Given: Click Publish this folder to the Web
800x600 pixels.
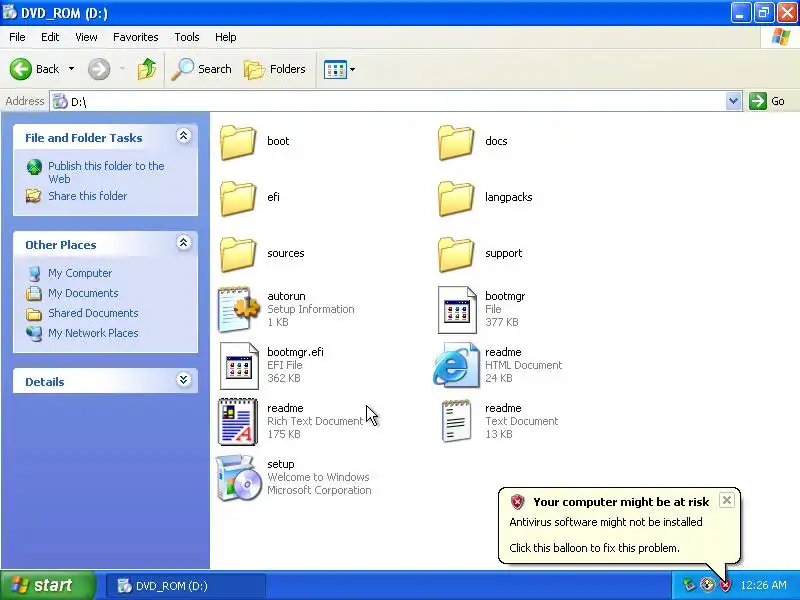Looking at the screenshot, I should 106,172.
